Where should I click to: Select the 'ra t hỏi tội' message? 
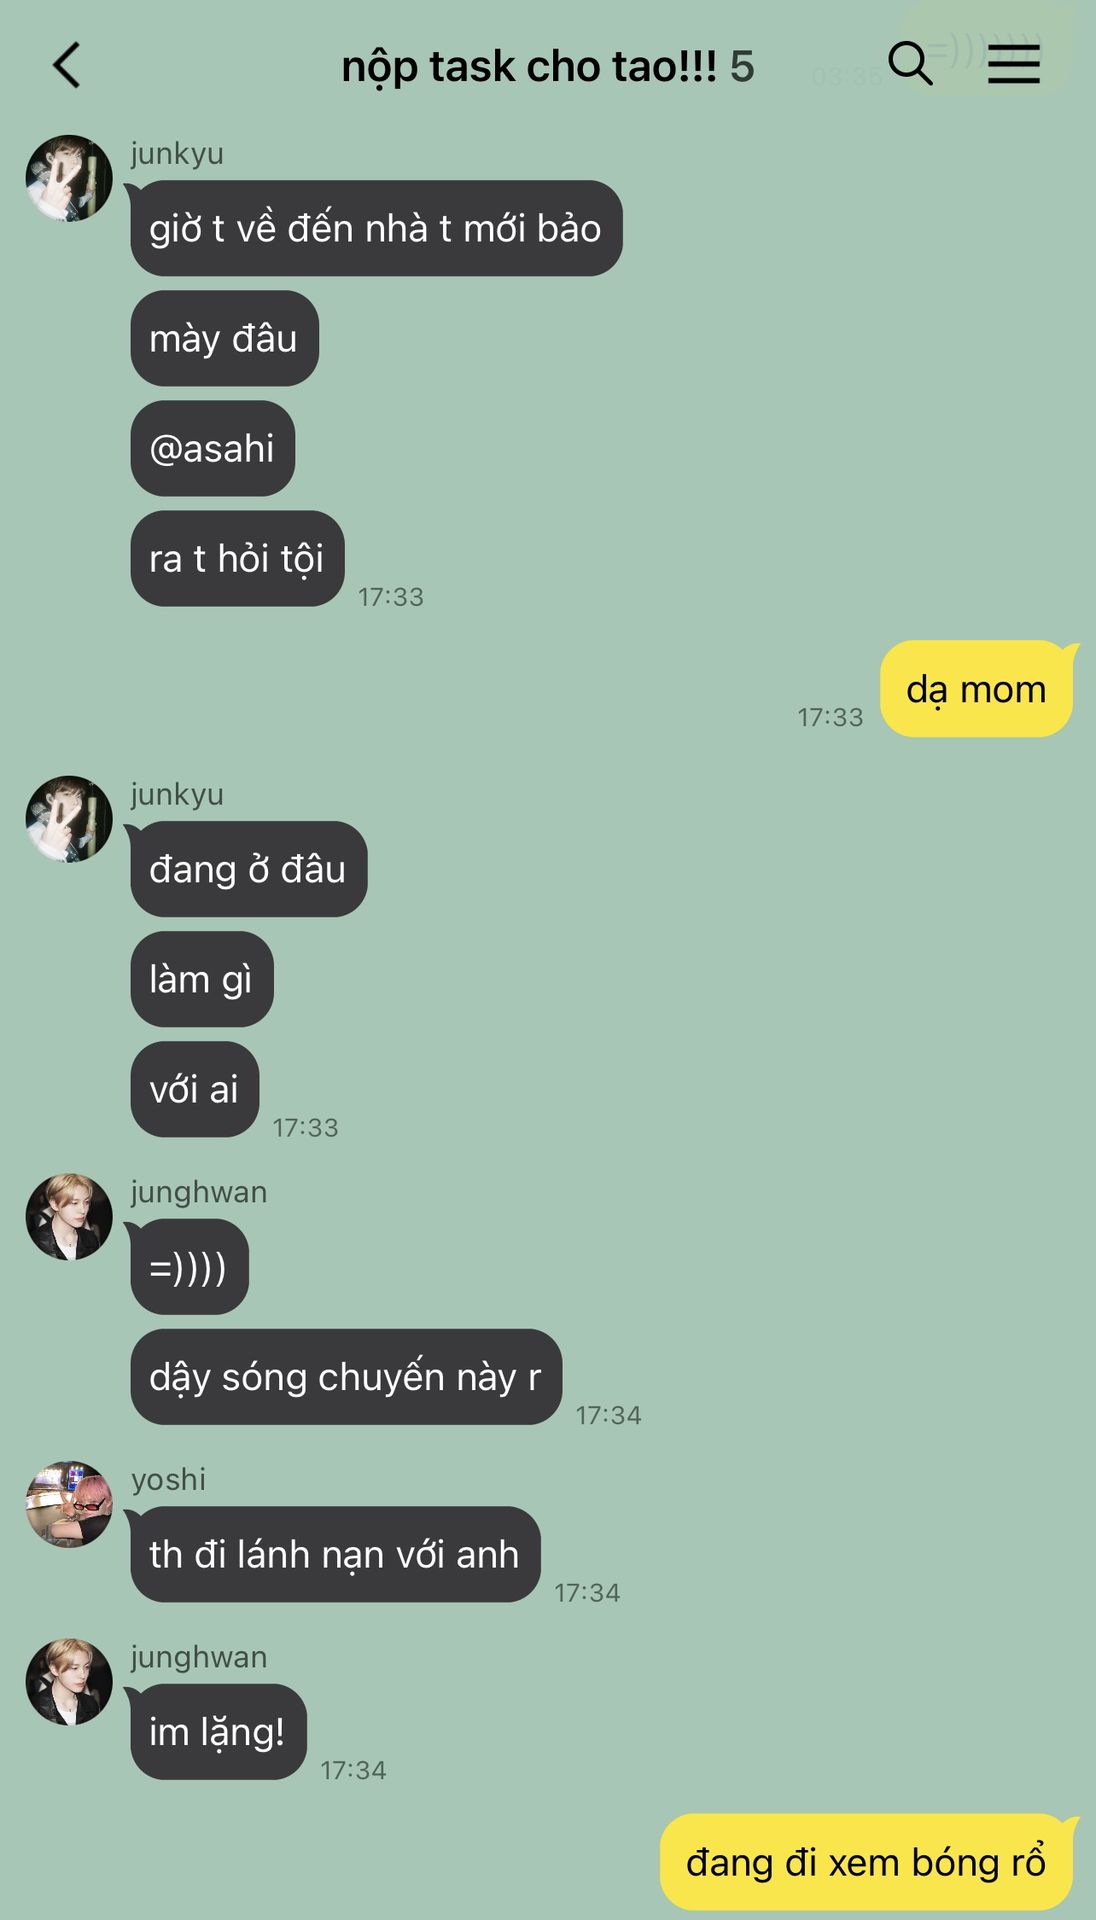click(x=237, y=558)
